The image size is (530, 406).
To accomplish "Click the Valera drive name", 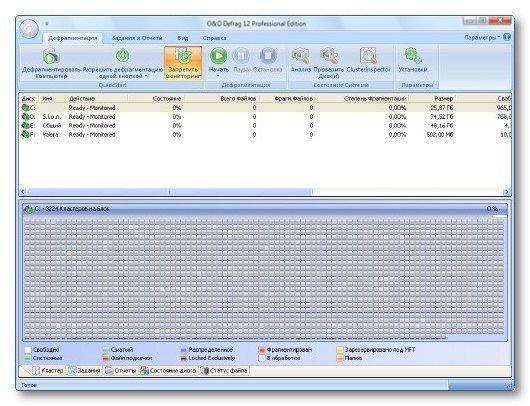I will pyautogui.click(x=50, y=135).
